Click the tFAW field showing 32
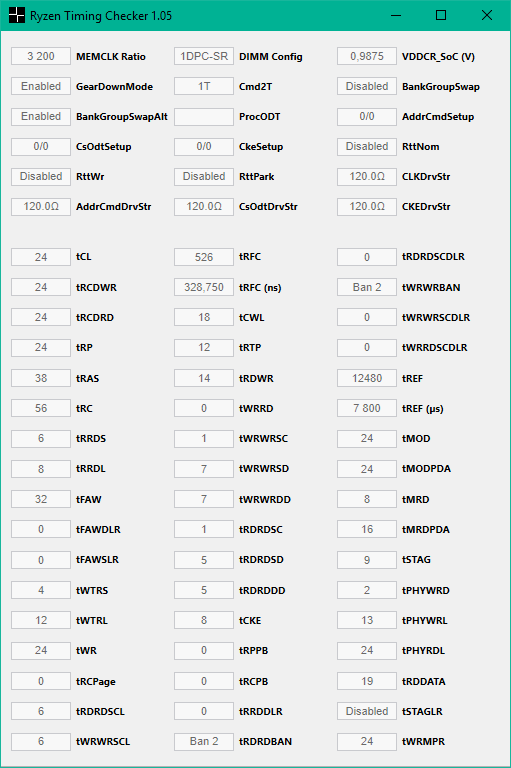The height and width of the screenshot is (768, 511). pyautogui.click(x=41, y=499)
